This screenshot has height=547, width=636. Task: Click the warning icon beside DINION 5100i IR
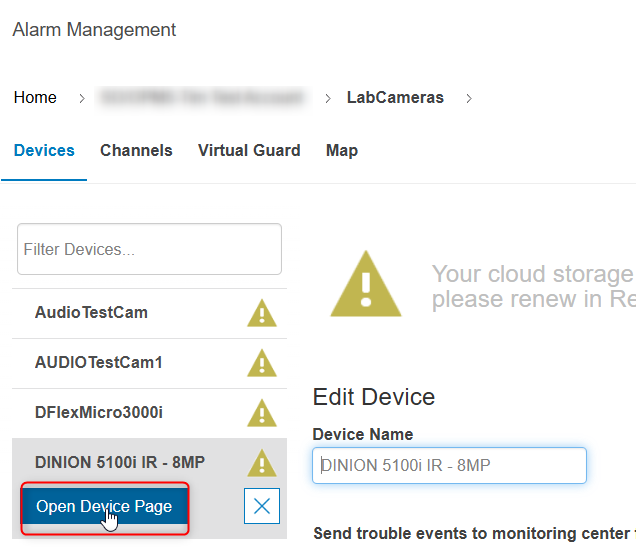coord(261,463)
